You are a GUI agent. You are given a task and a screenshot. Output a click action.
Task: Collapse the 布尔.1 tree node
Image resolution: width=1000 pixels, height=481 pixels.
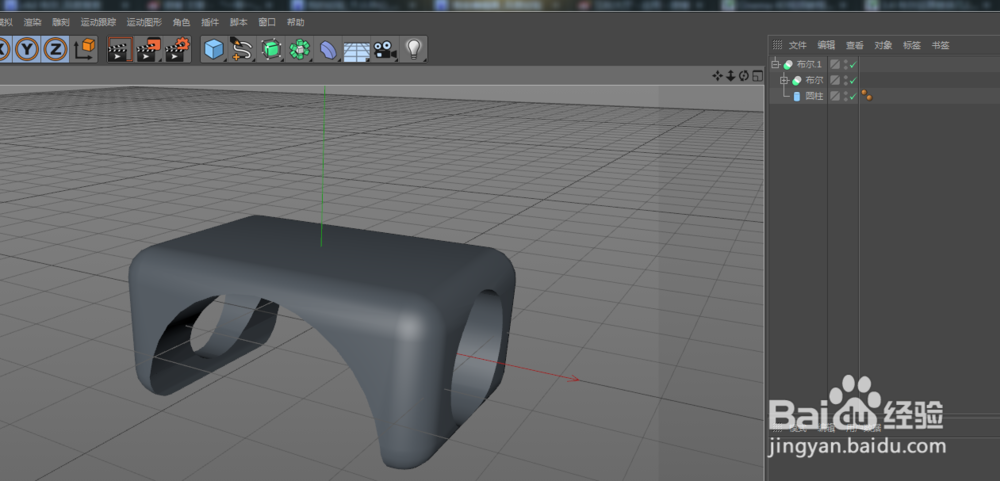(776, 64)
